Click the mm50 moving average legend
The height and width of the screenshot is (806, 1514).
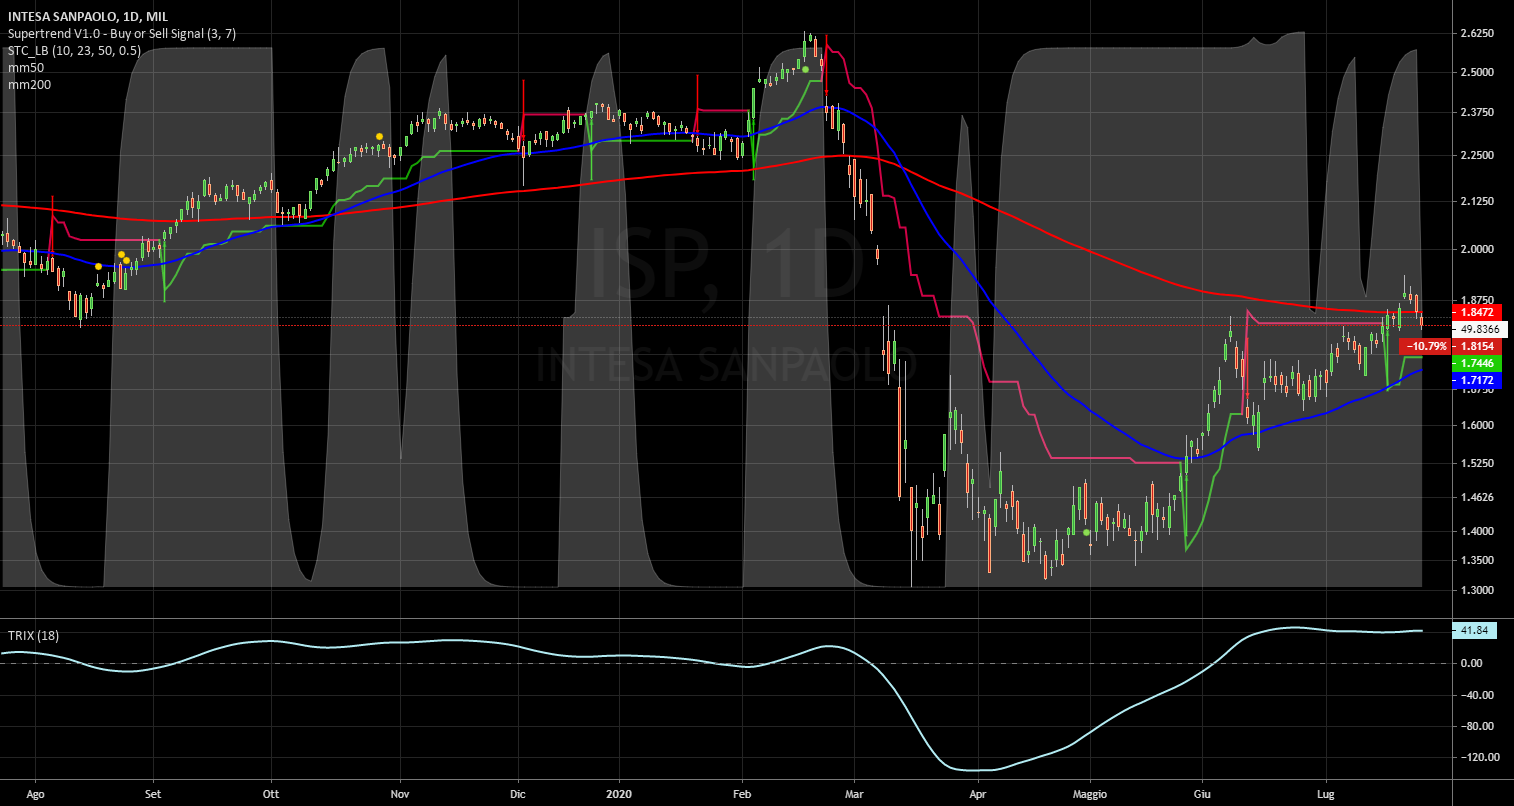(x=26, y=68)
